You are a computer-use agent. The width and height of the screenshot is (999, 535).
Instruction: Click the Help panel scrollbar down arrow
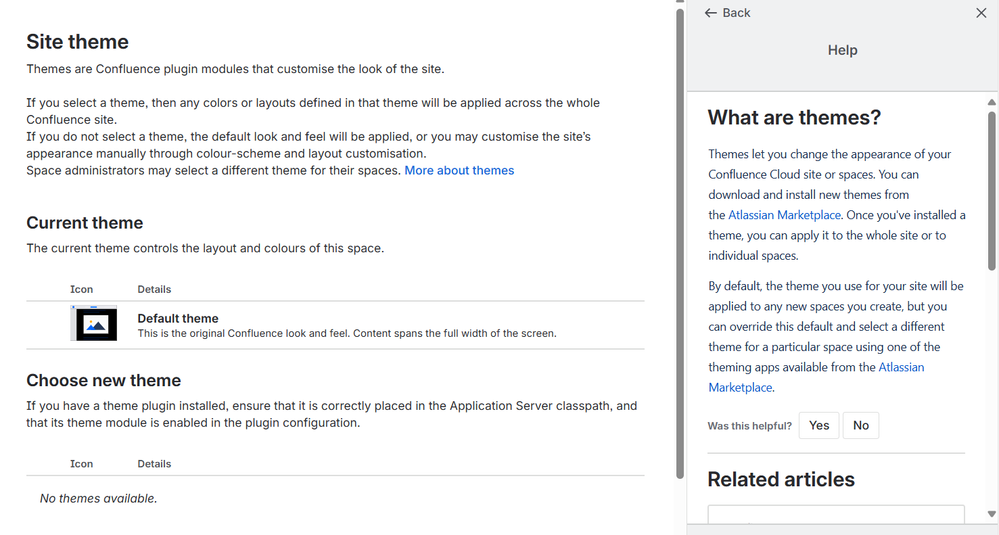click(991, 514)
